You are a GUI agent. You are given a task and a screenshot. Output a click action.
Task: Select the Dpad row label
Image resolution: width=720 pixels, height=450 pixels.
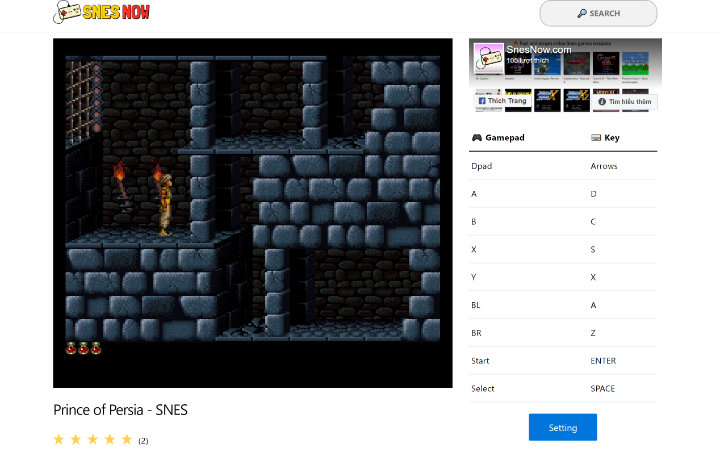481,166
